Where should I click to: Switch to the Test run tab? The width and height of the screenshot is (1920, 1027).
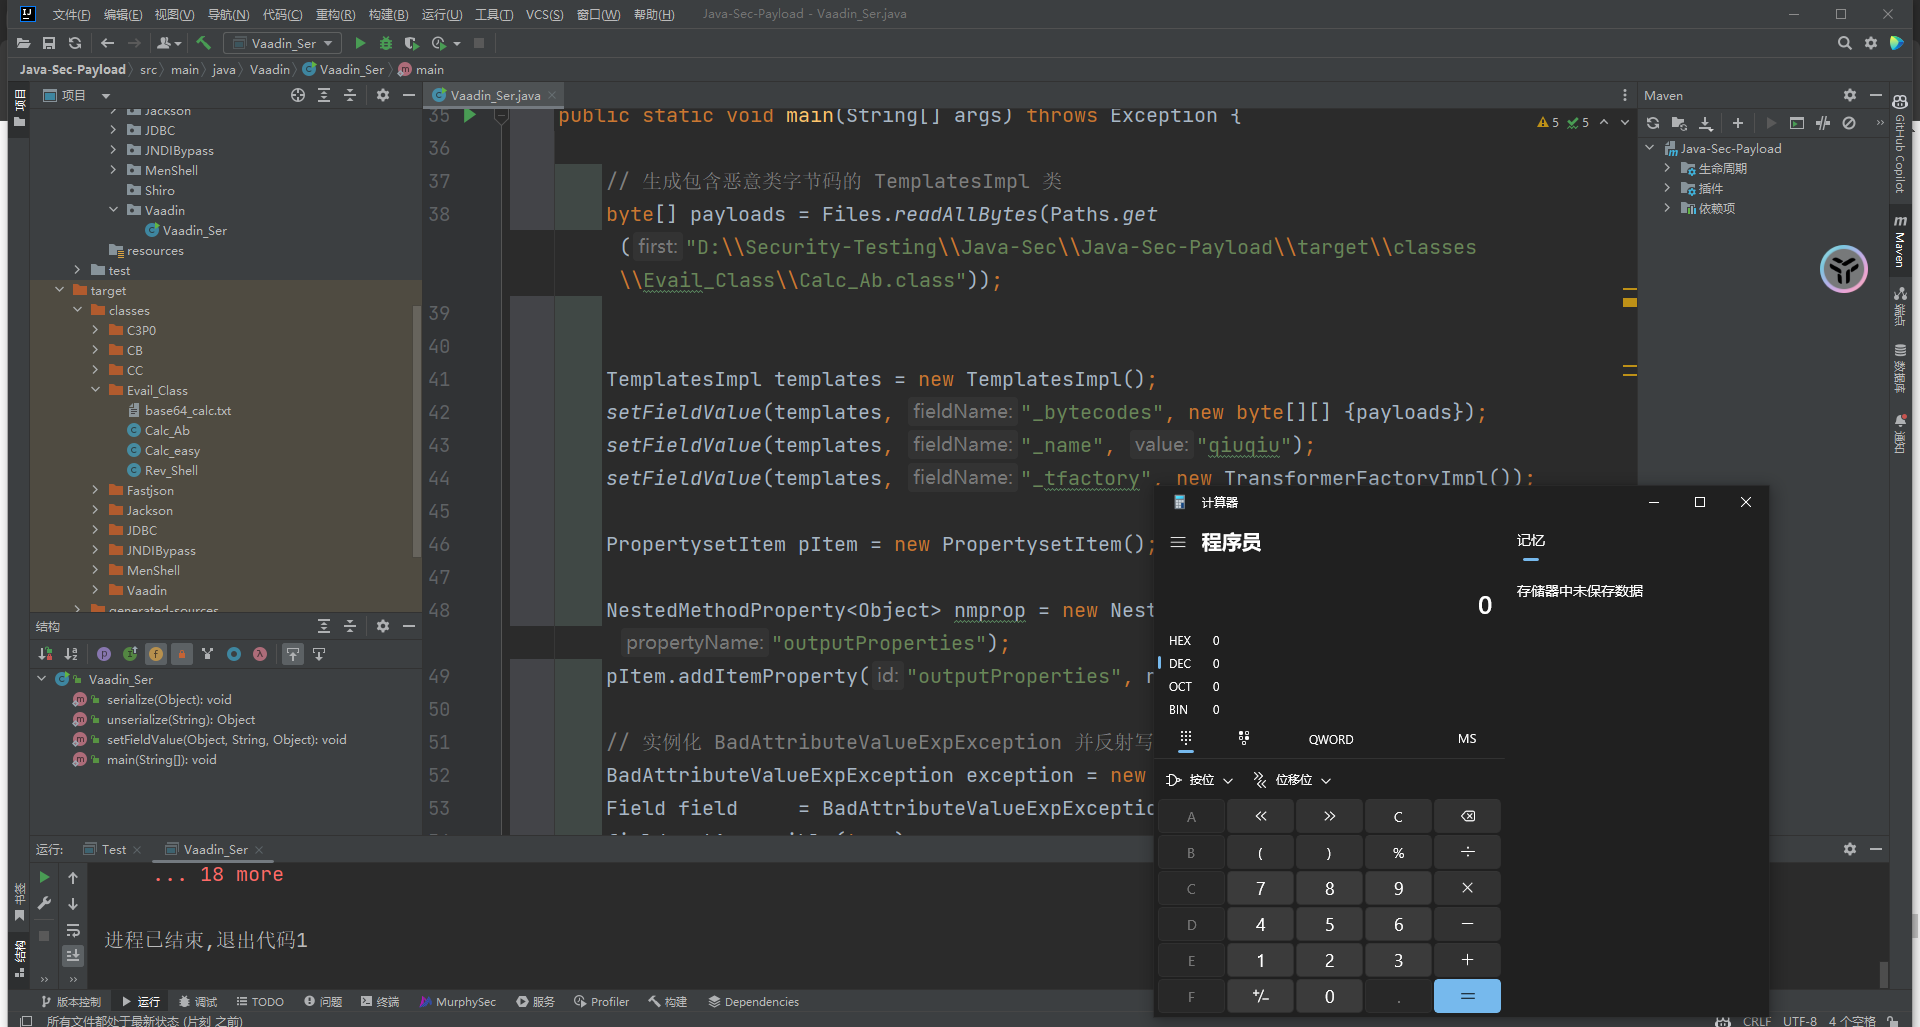click(114, 849)
